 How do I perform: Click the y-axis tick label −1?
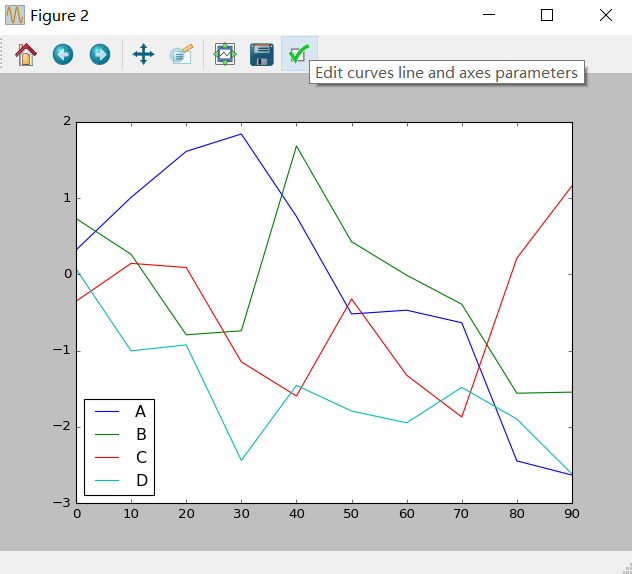(62, 350)
